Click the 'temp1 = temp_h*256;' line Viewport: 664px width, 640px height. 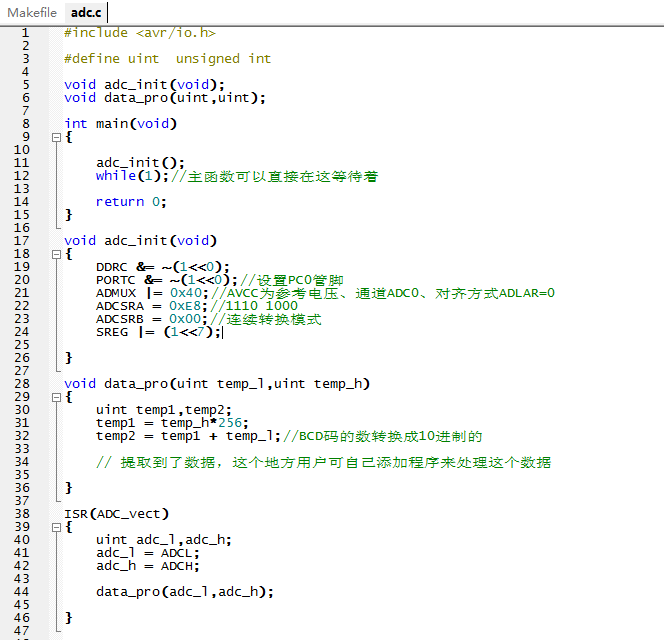(x=172, y=423)
